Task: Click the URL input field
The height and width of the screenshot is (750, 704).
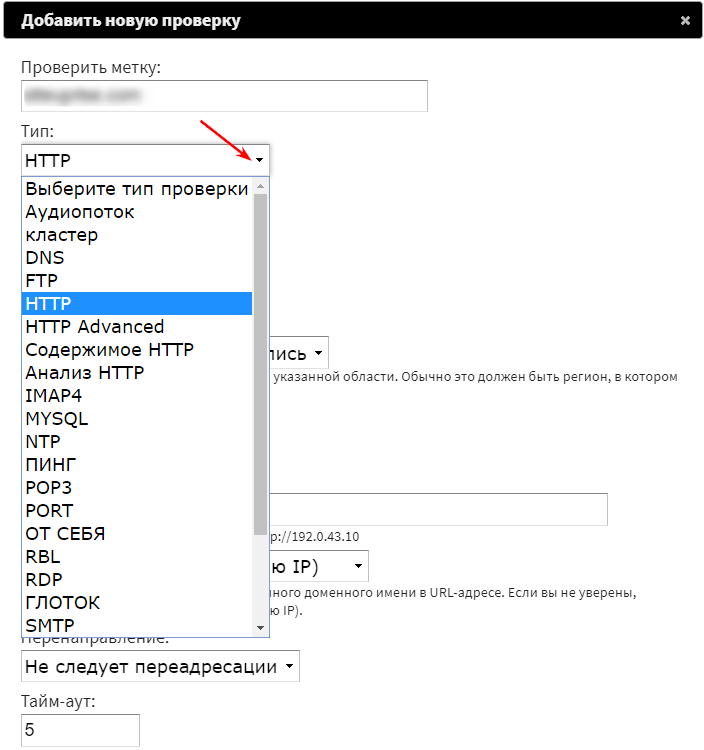Action: [x=439, y=509]
